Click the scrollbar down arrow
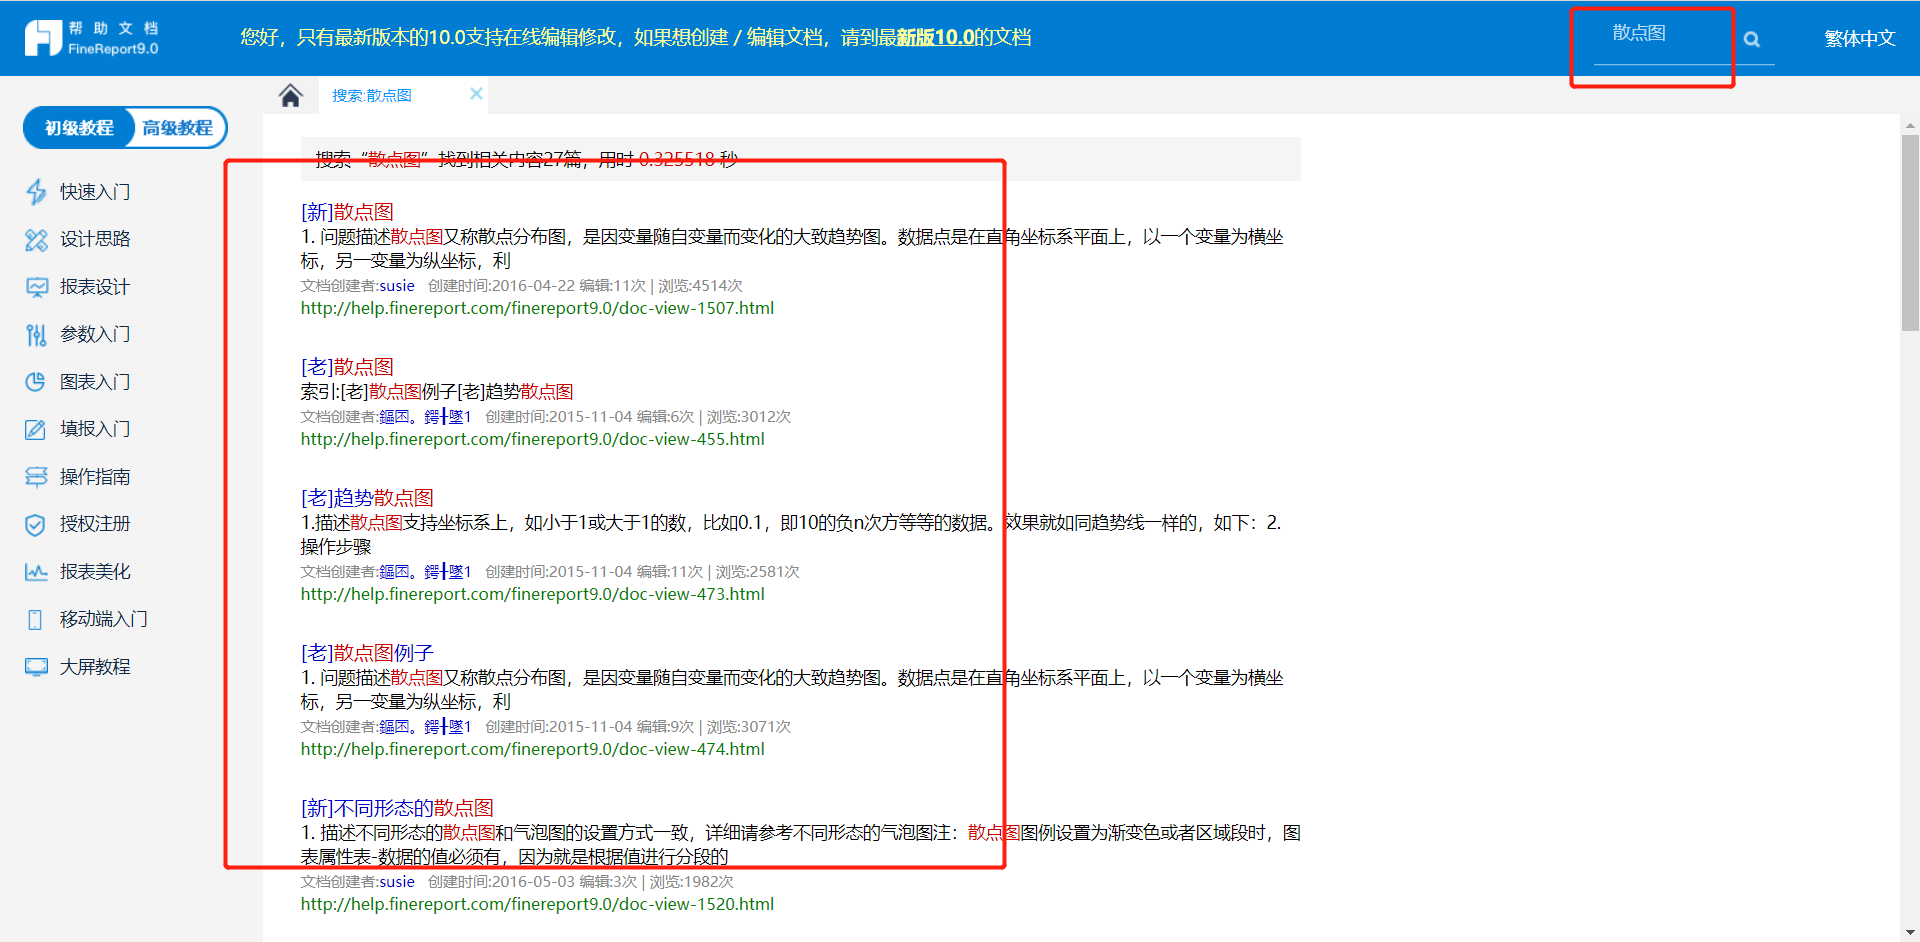 [1910, 933]
